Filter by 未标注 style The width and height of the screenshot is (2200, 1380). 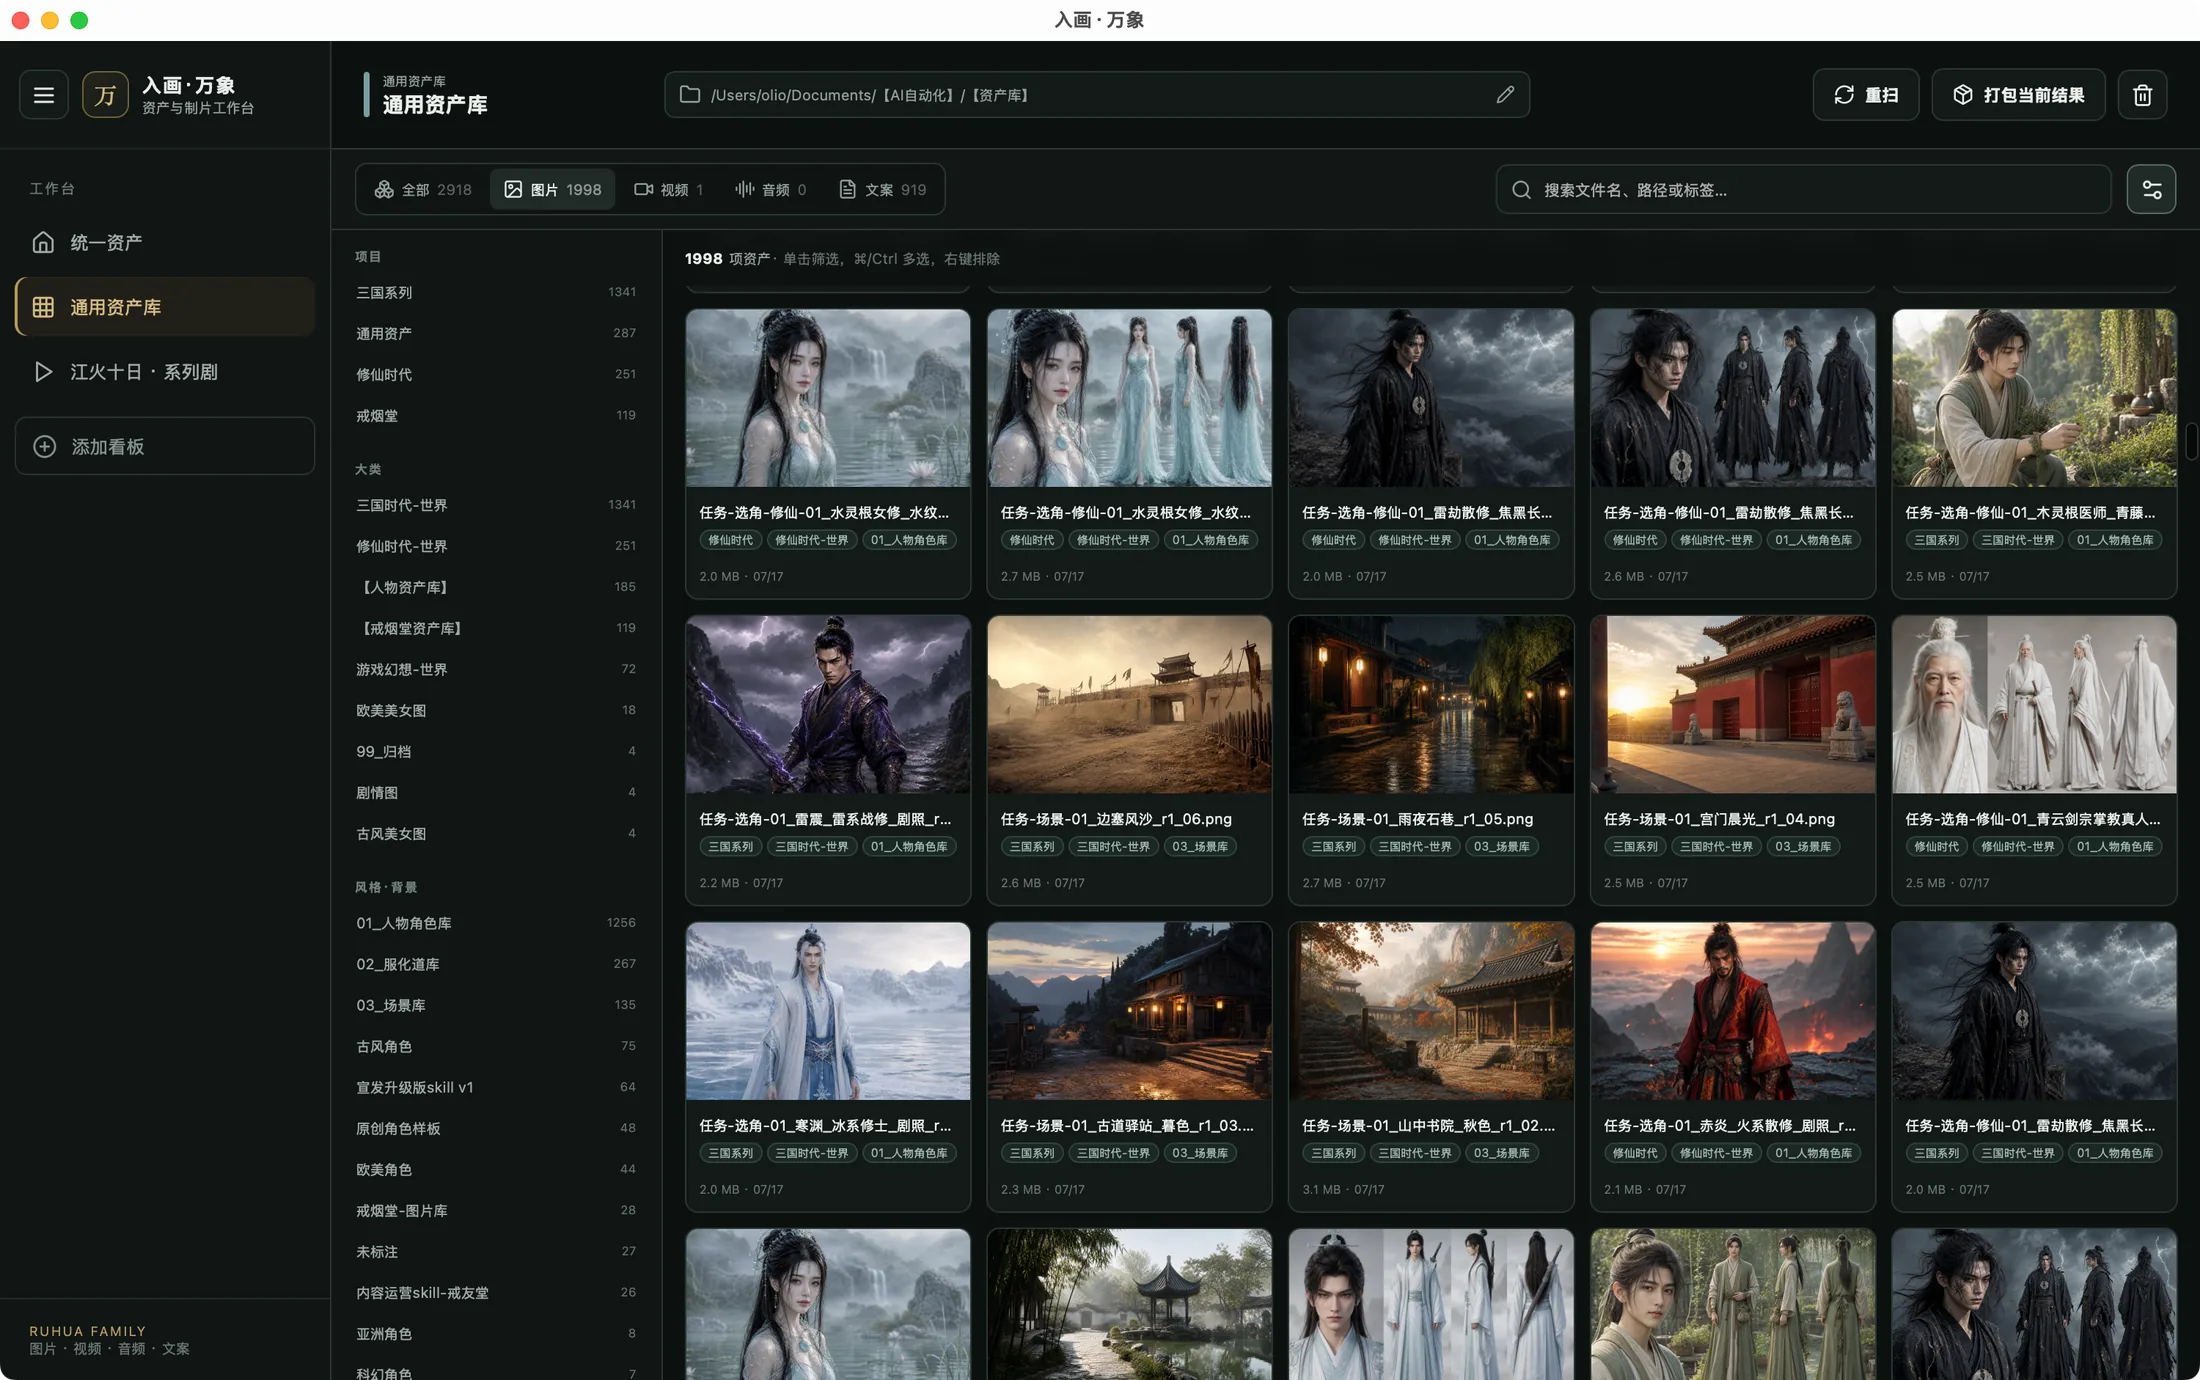[x=496, y=1251]
